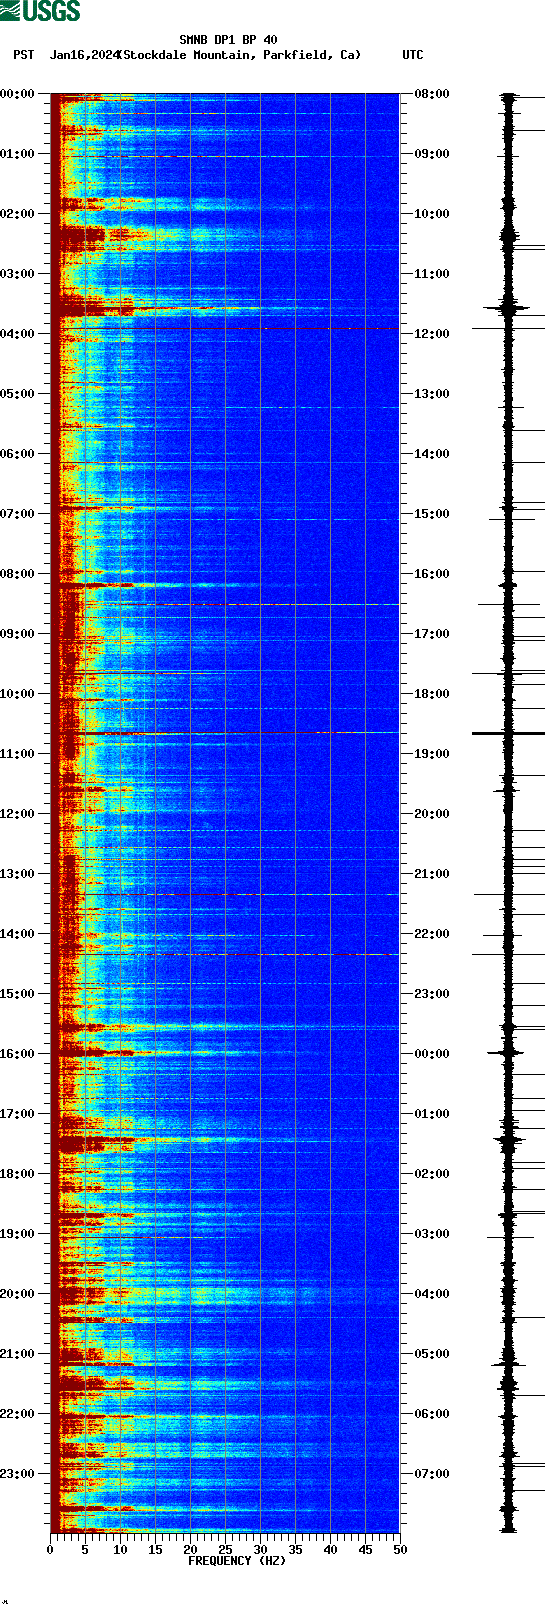Screen dimensions: 552x1613
Task: Click the 12:00 PST time label
Action: point(18,814)
